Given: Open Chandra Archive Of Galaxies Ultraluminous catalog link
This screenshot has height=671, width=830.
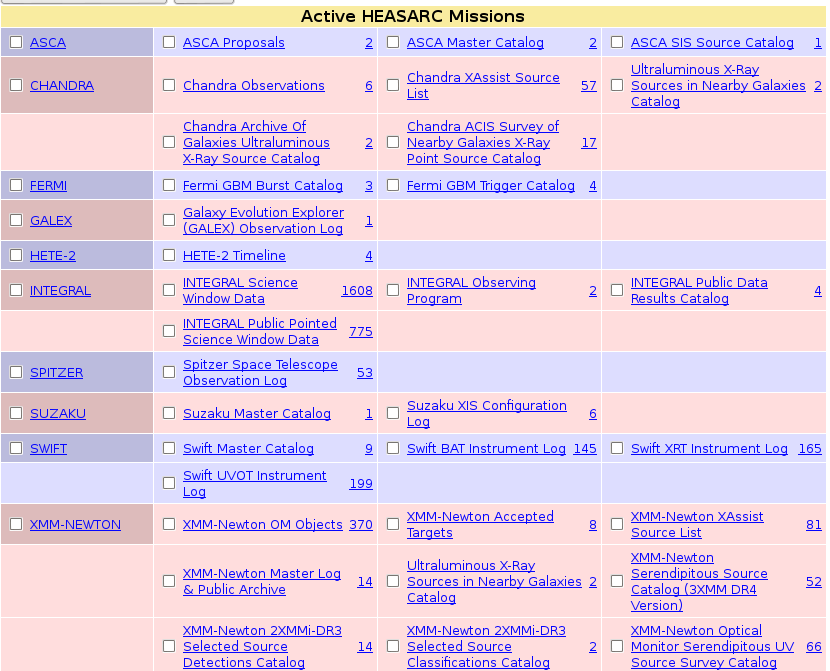Looking at the screenshot, I should point(256,142).
